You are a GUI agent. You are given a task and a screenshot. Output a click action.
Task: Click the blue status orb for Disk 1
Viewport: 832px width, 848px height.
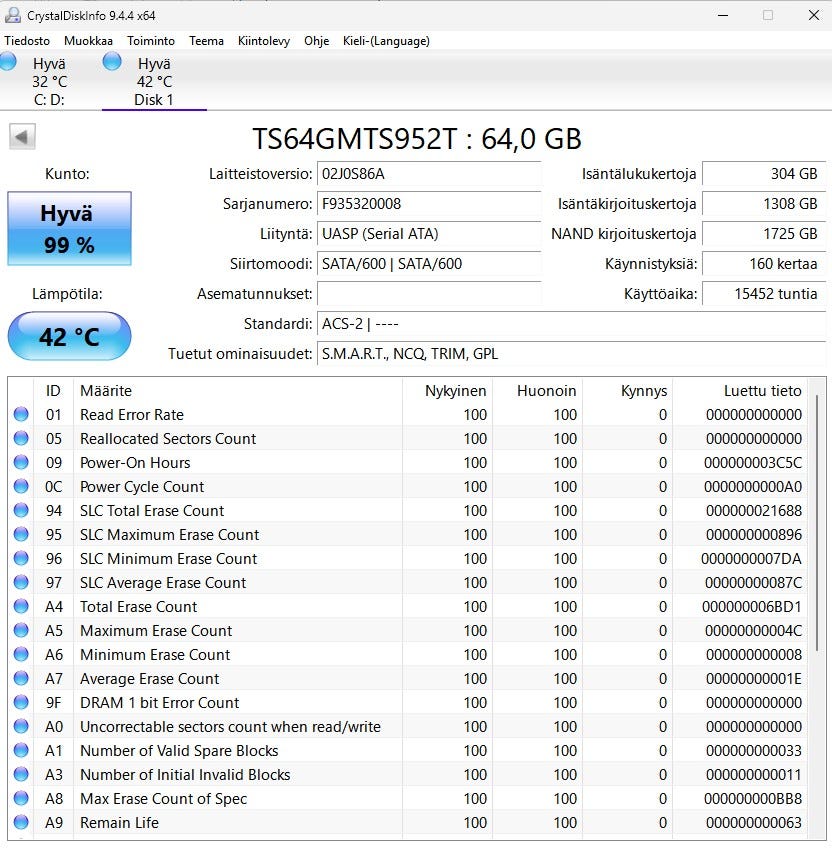click(x=112, y=62)
